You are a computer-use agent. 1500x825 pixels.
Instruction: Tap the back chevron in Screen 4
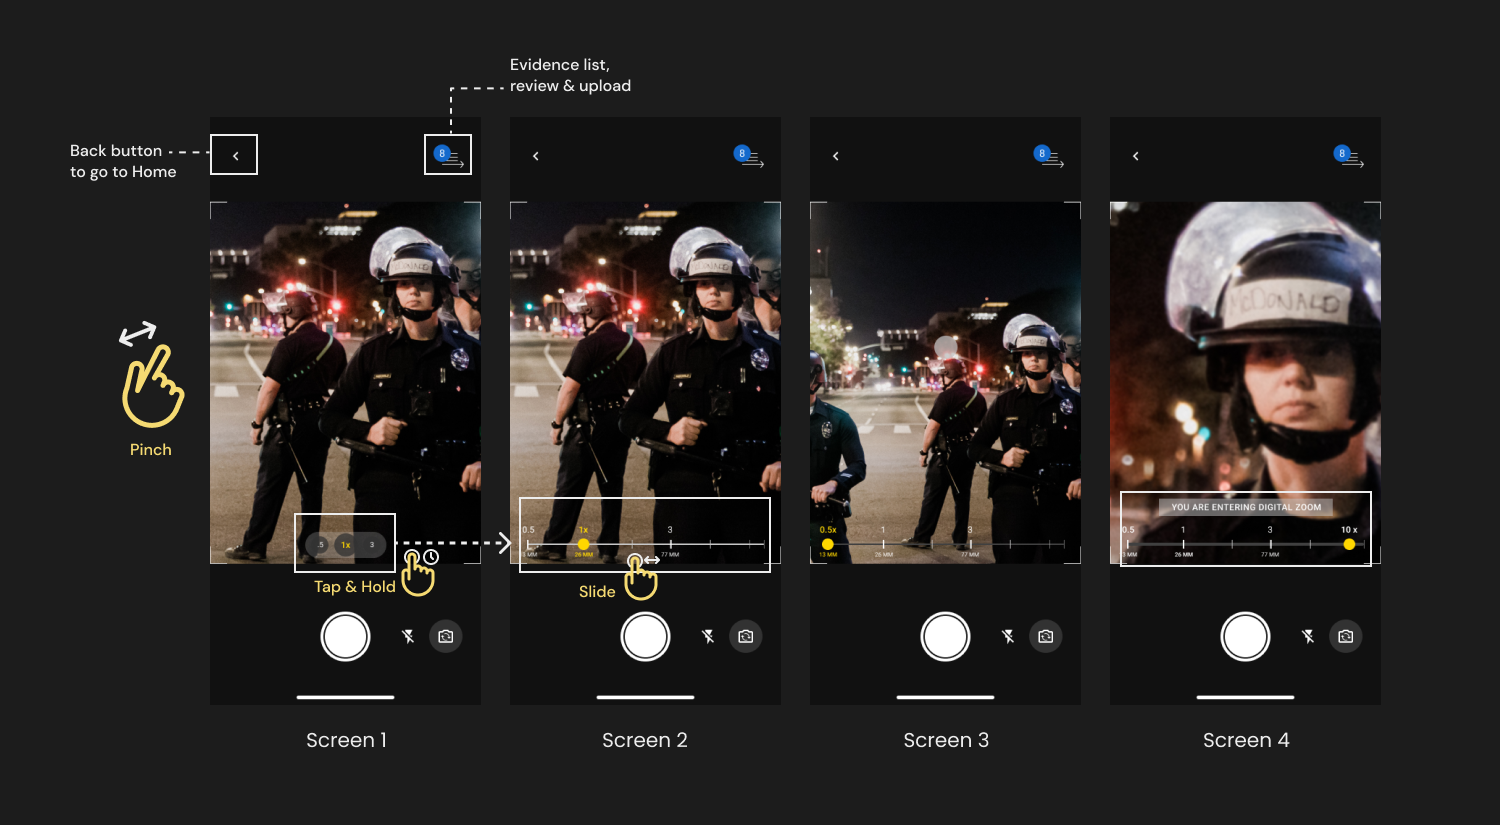[1136, 156]
